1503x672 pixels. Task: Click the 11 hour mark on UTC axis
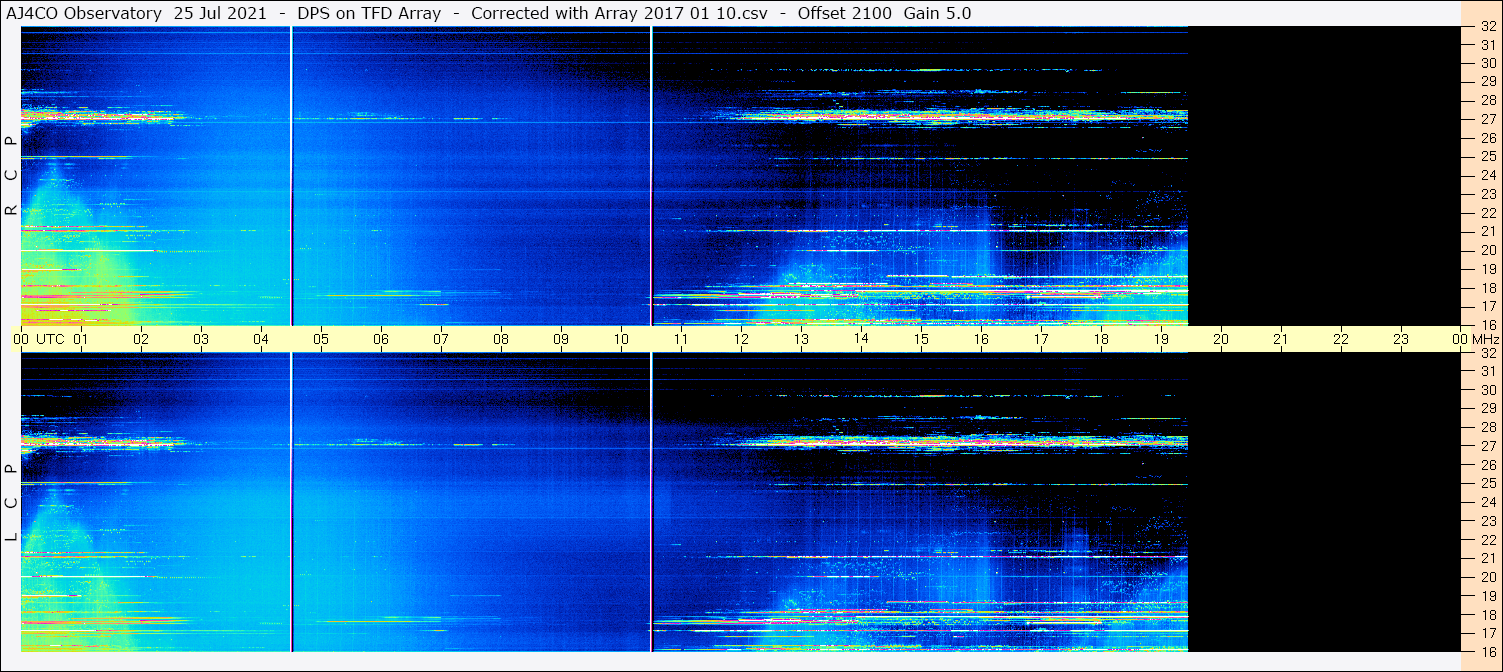point(681,339)
